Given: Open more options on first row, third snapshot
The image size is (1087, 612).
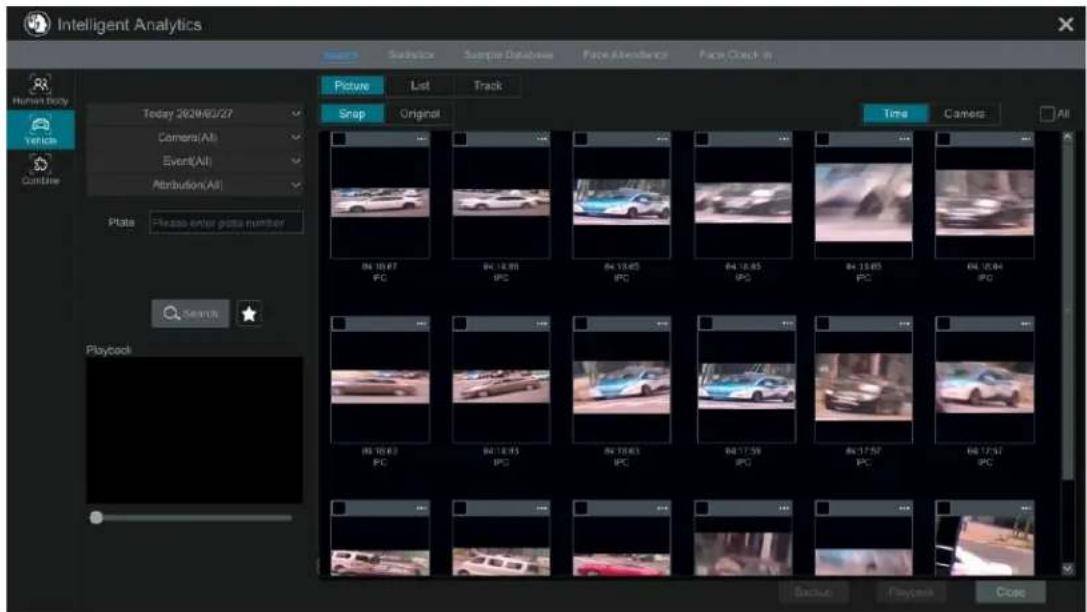Looking at the screenshot, I should 662,139.
